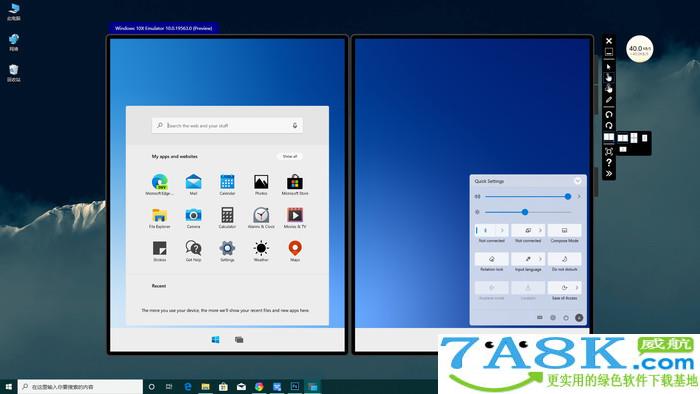The width and height of the screenshot is (700, 394).
Task: Expand project display tile chevron
Action: [540, 230]
